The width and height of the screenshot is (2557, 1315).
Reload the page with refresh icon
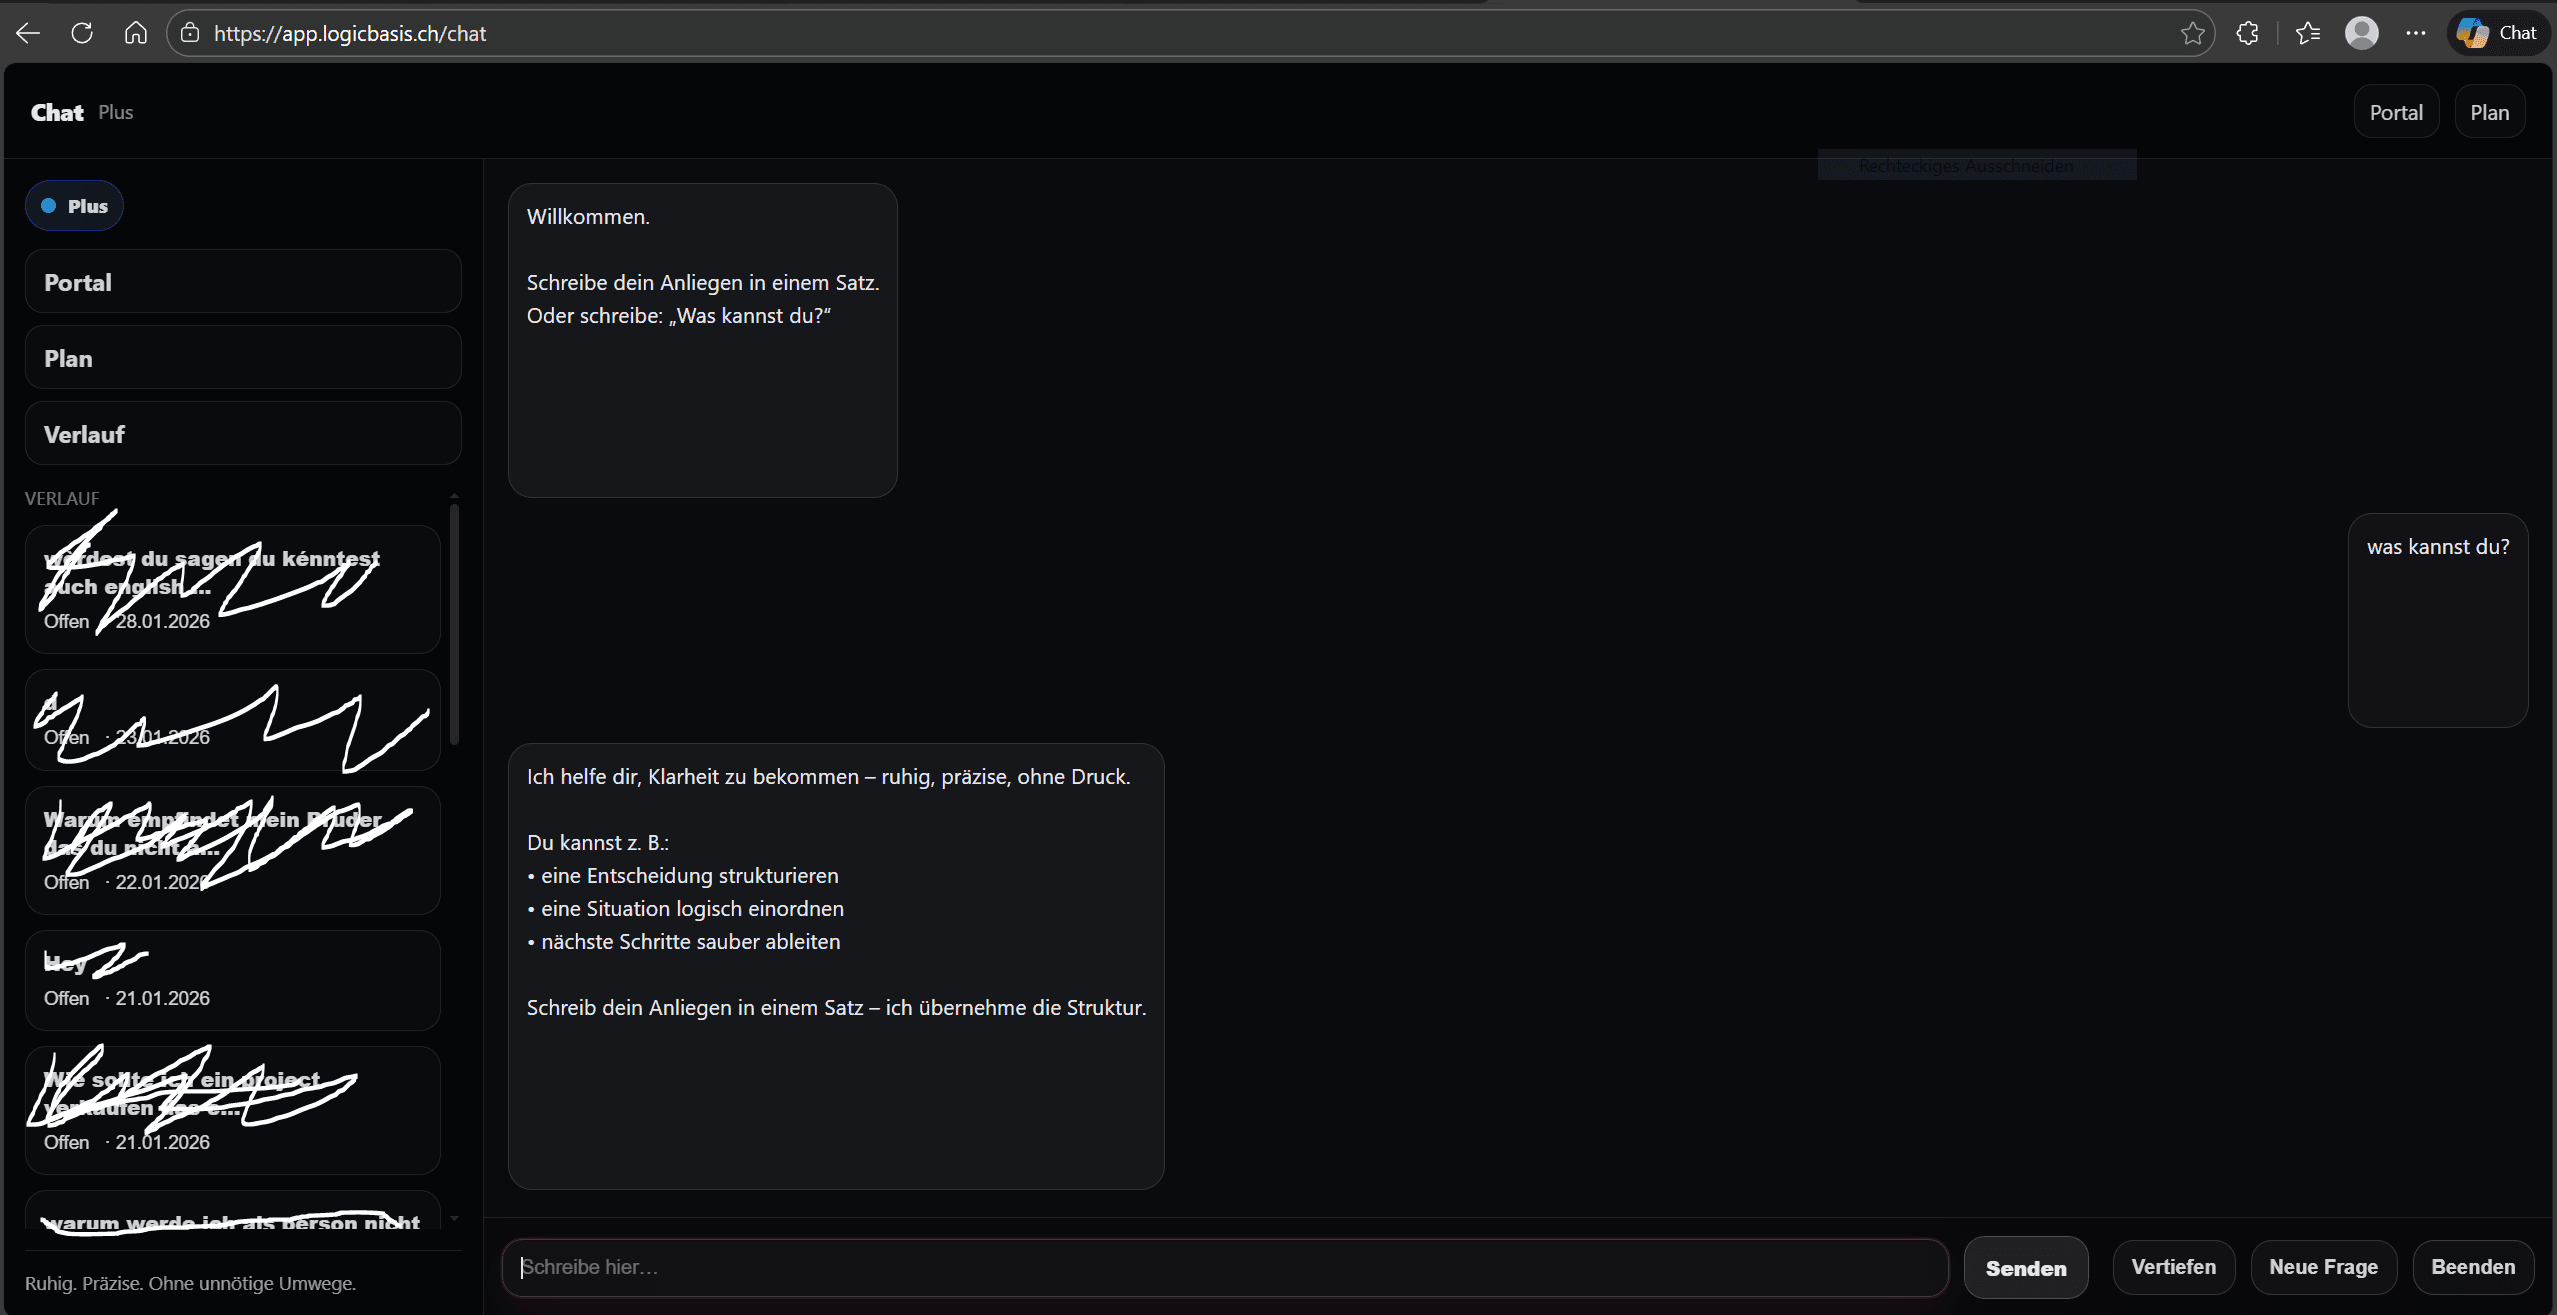pos(82,33)
